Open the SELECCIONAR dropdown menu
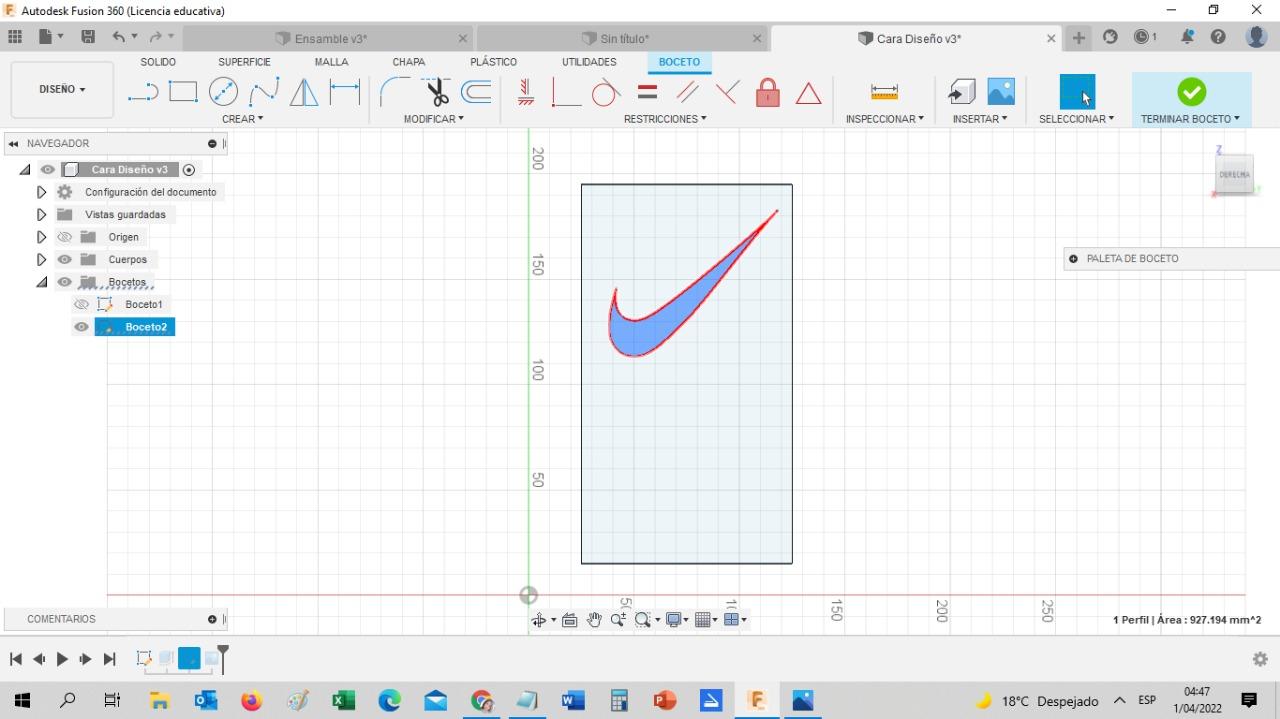The height and width of the screenshot is (719, 1280). pos(1076,119)
